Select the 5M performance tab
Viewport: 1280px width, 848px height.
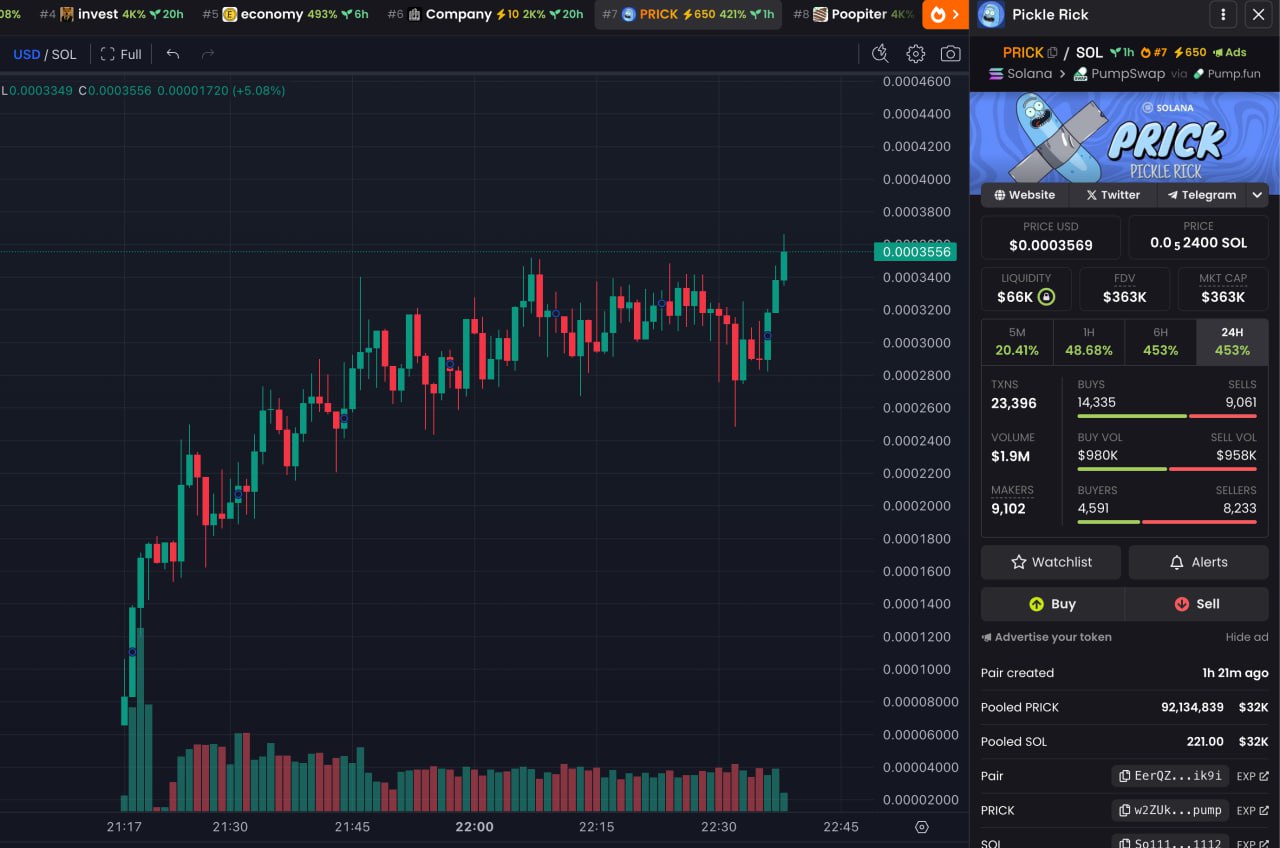[x=1017, y=342]
